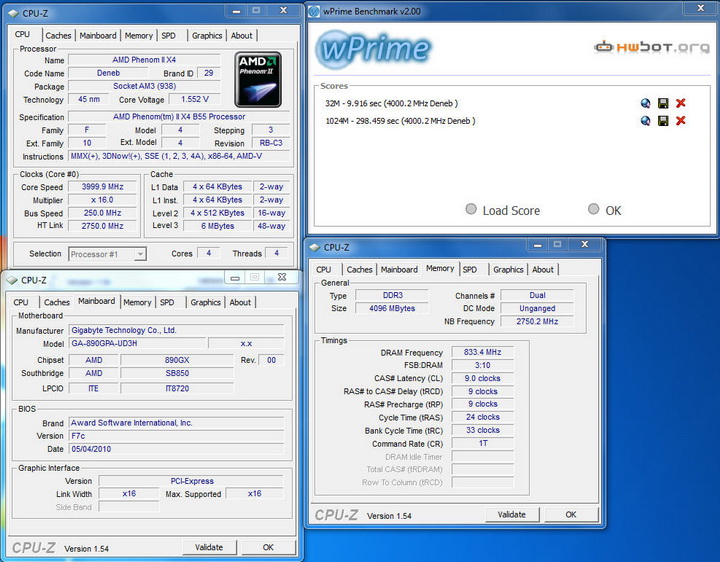
Task: Save the 32M score with floppy icon
Action: pyautogui.click(x=663, y=103)
